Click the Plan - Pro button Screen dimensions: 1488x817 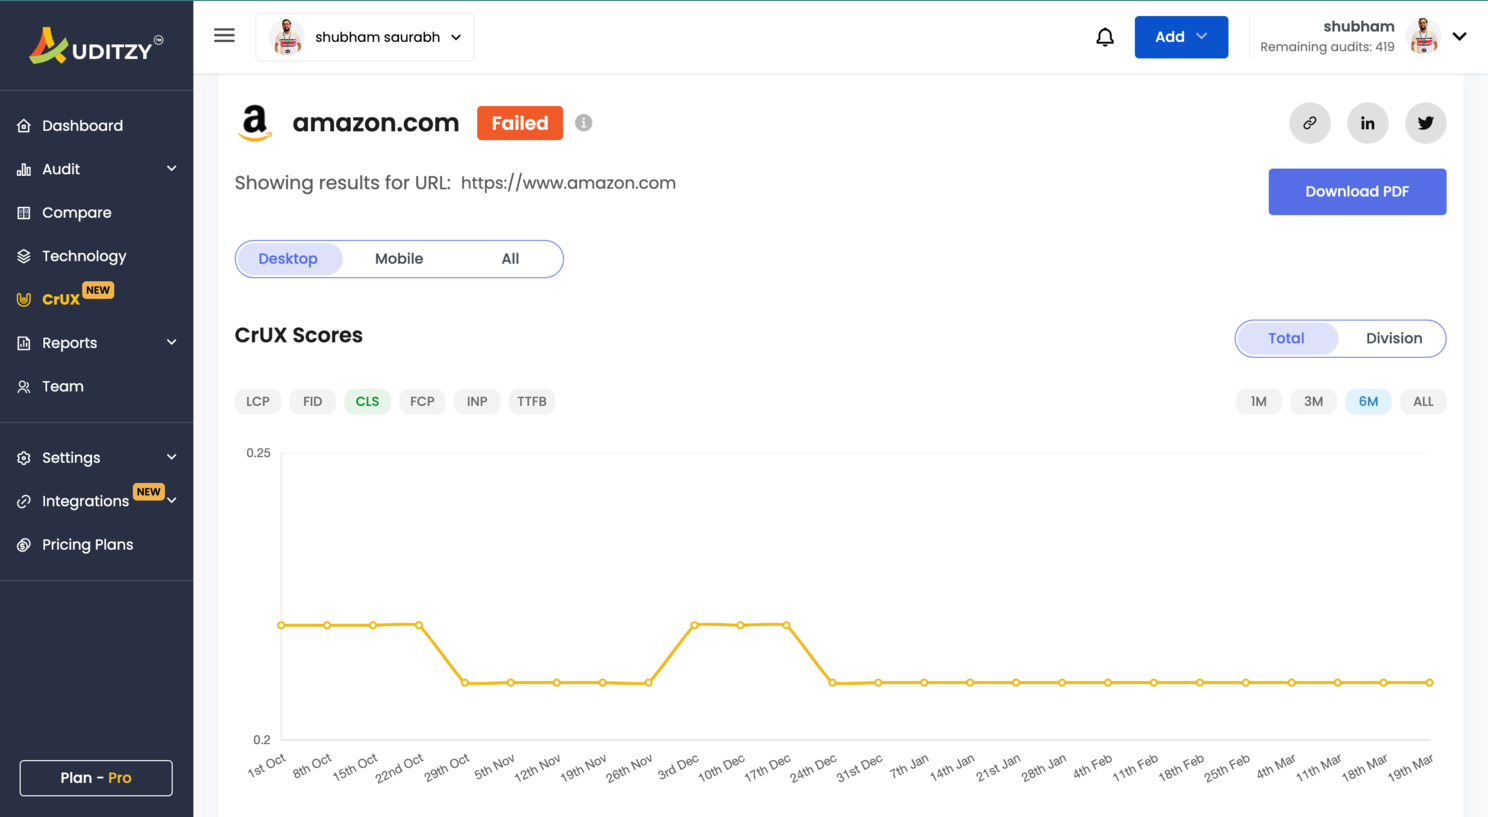96,778
